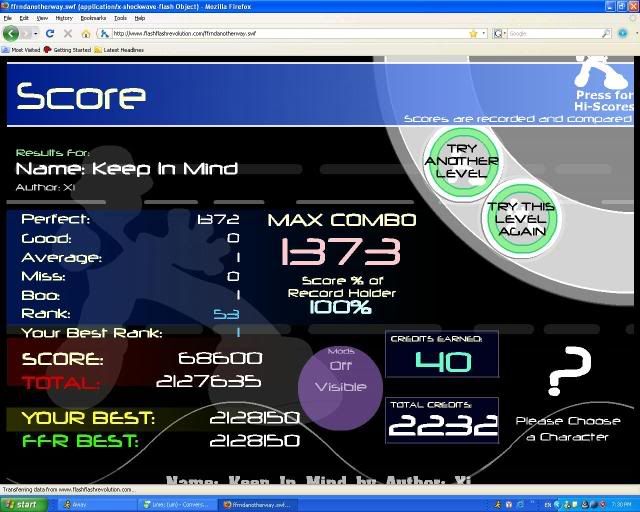Image resolution: width=640 pixels, height=512 pixels.
Task: Click the browser Back arrow button
Action: click(x=11, y=33)
